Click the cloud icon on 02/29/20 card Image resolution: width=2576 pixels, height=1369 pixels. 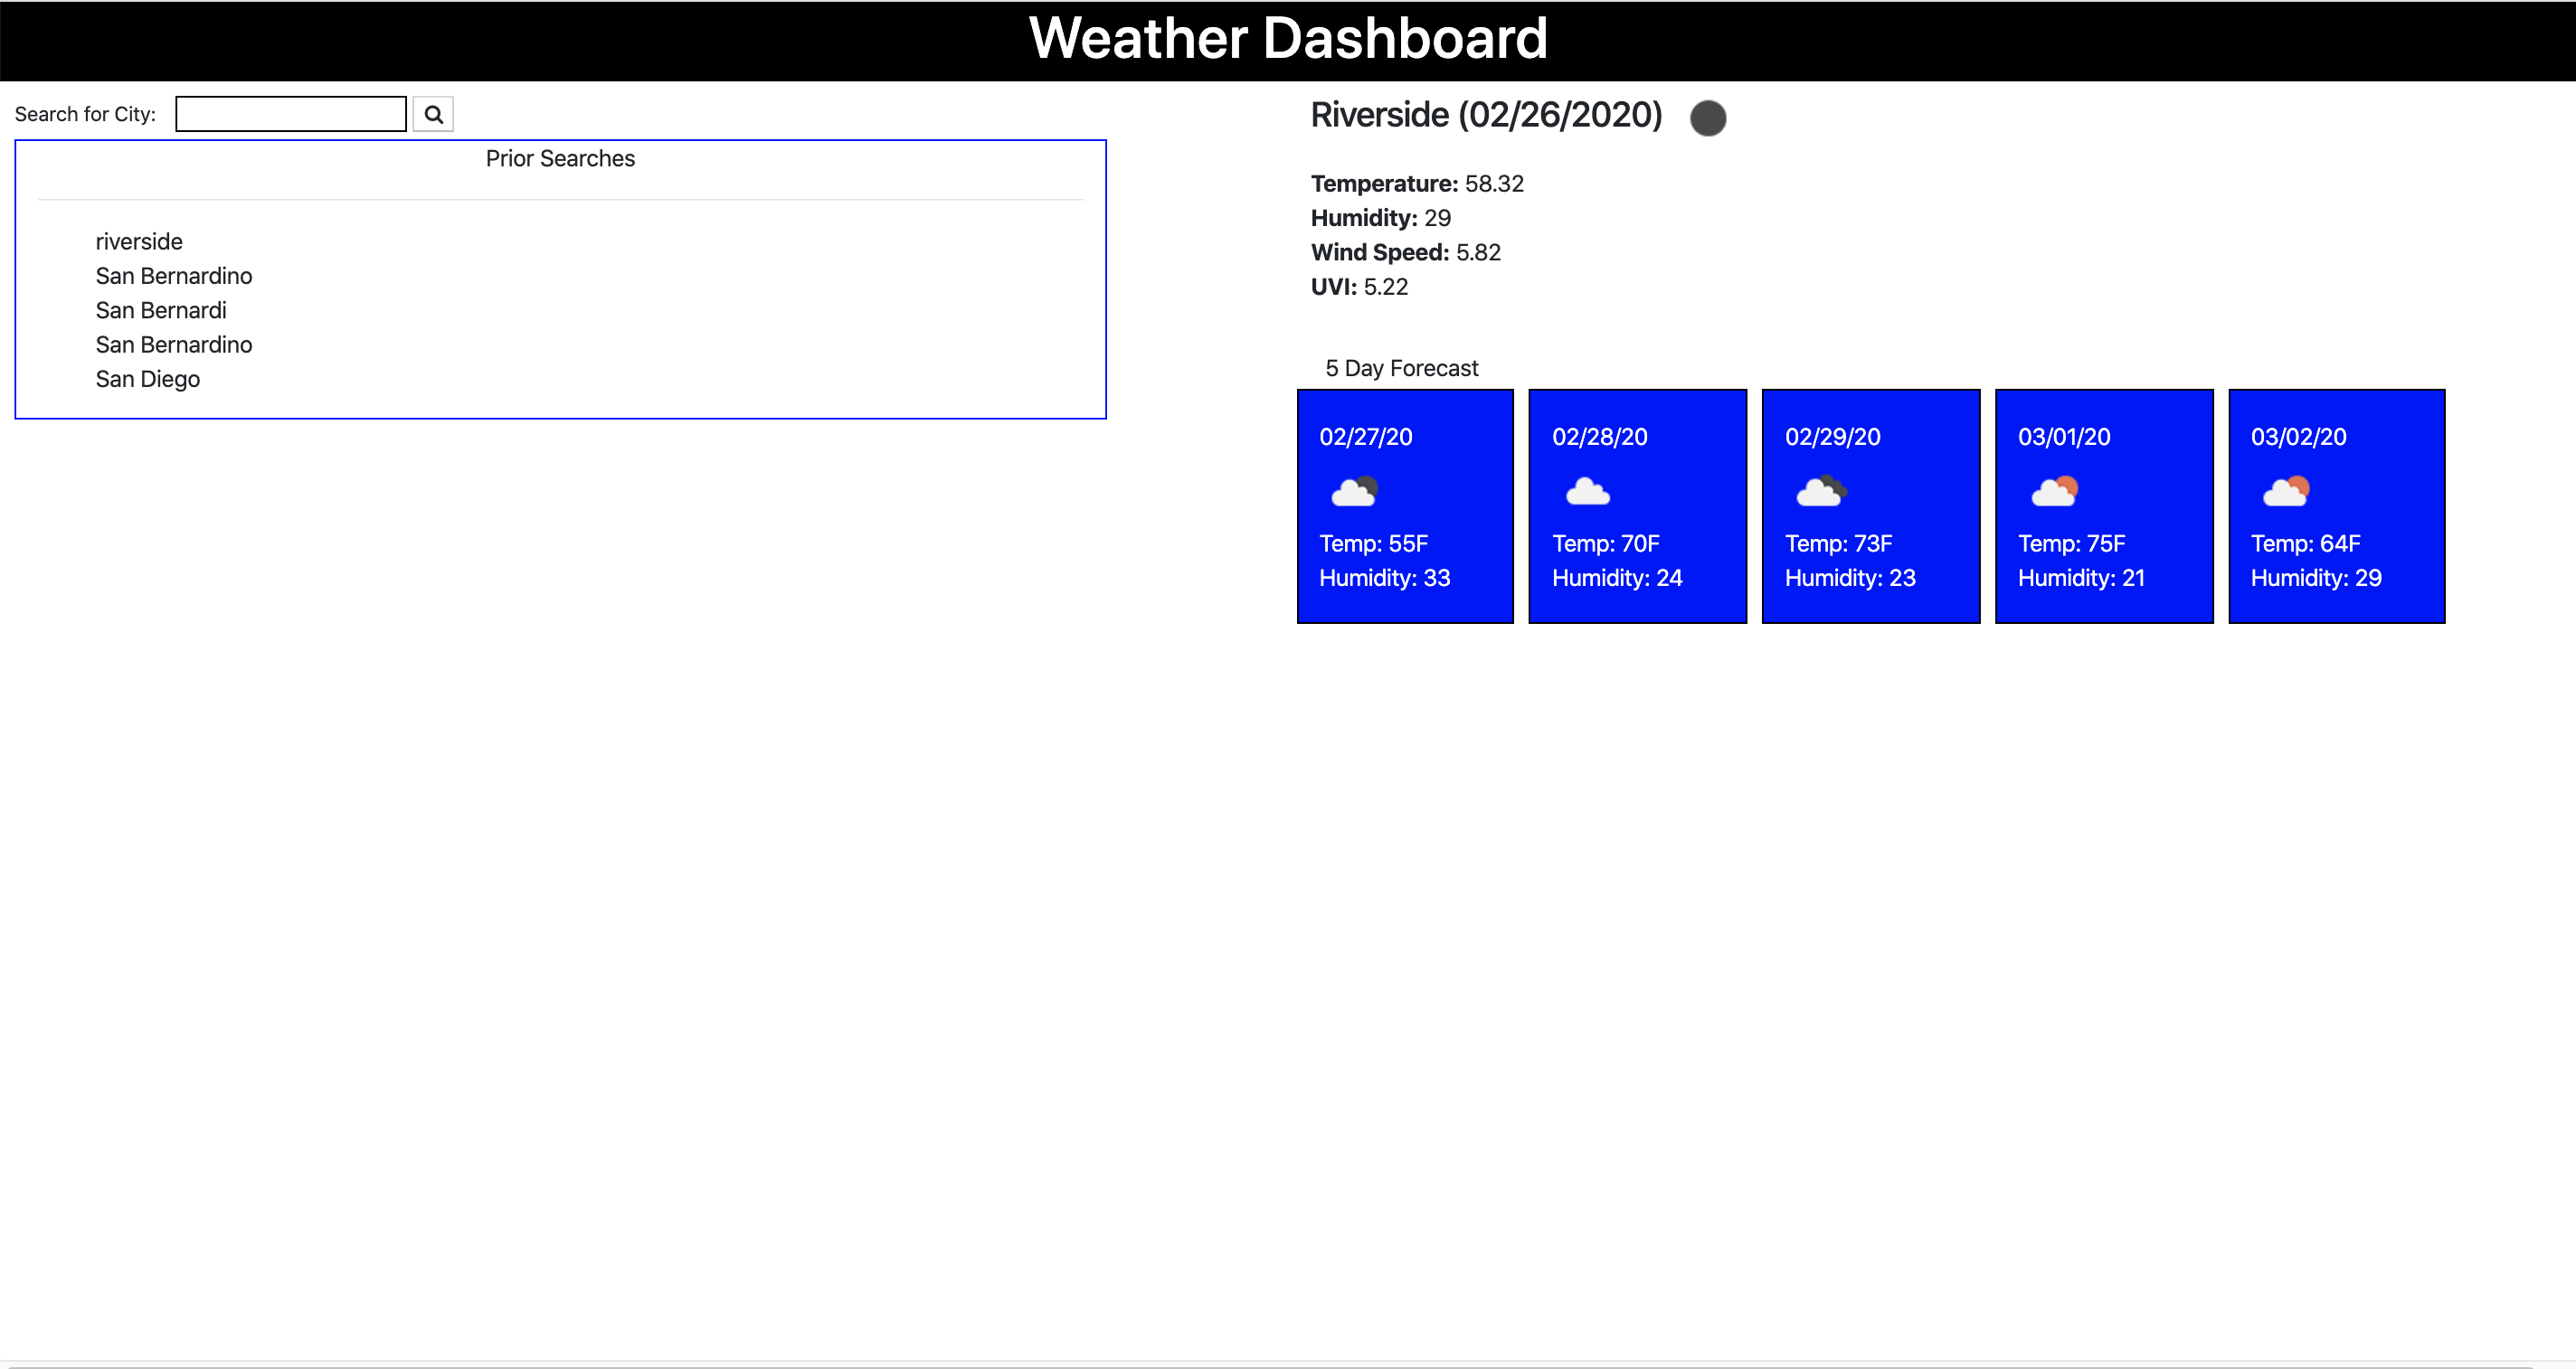pyautogui.click(x=1821, y=491)
